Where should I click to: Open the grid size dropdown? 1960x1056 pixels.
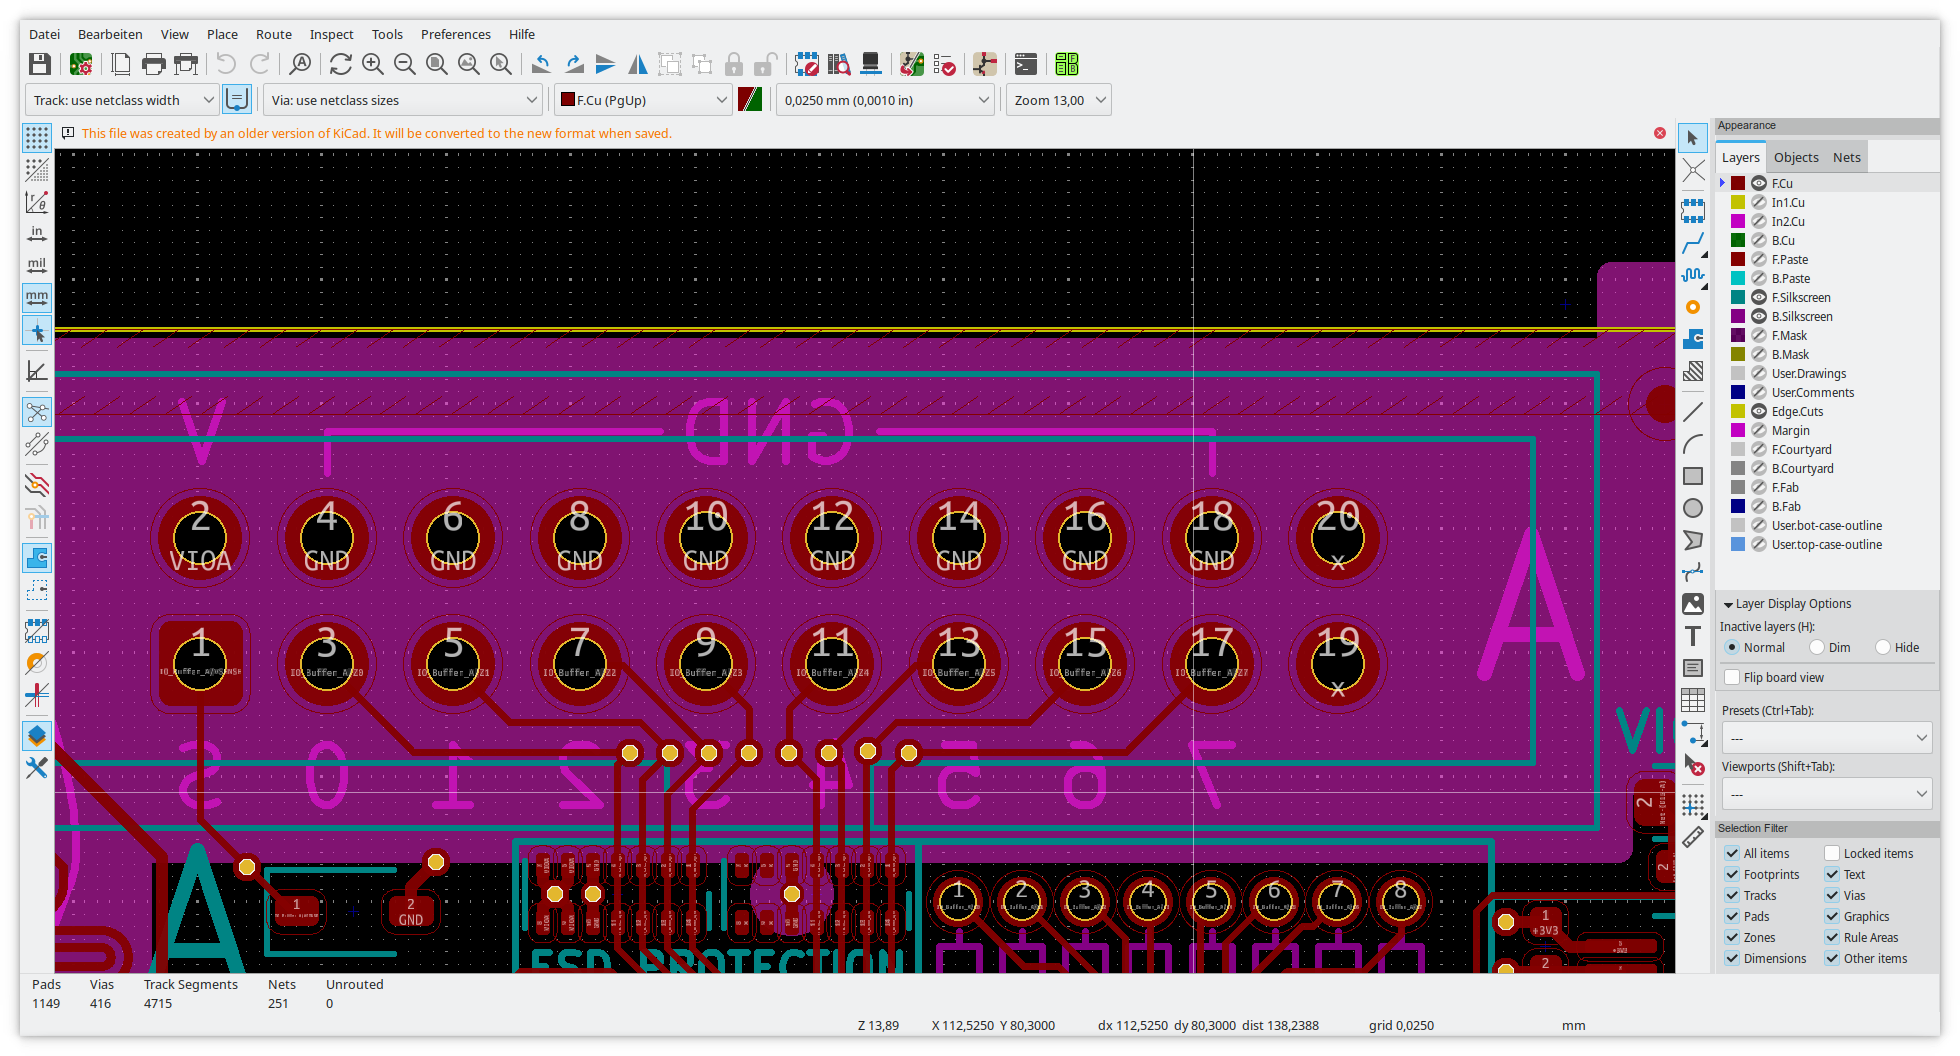[x=885, y=100]
